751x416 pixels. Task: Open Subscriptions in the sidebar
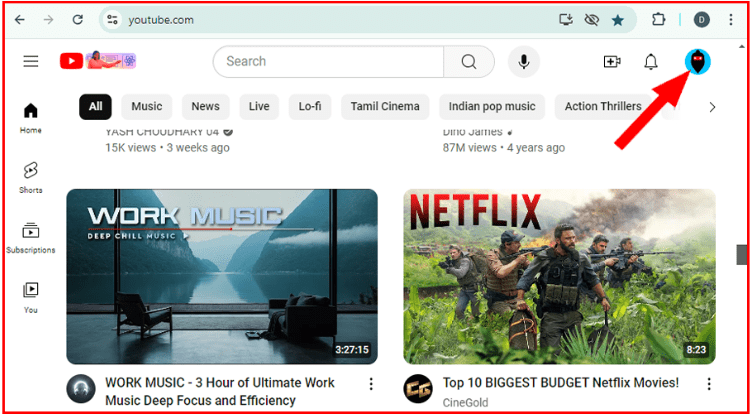[x=31, y=238]
